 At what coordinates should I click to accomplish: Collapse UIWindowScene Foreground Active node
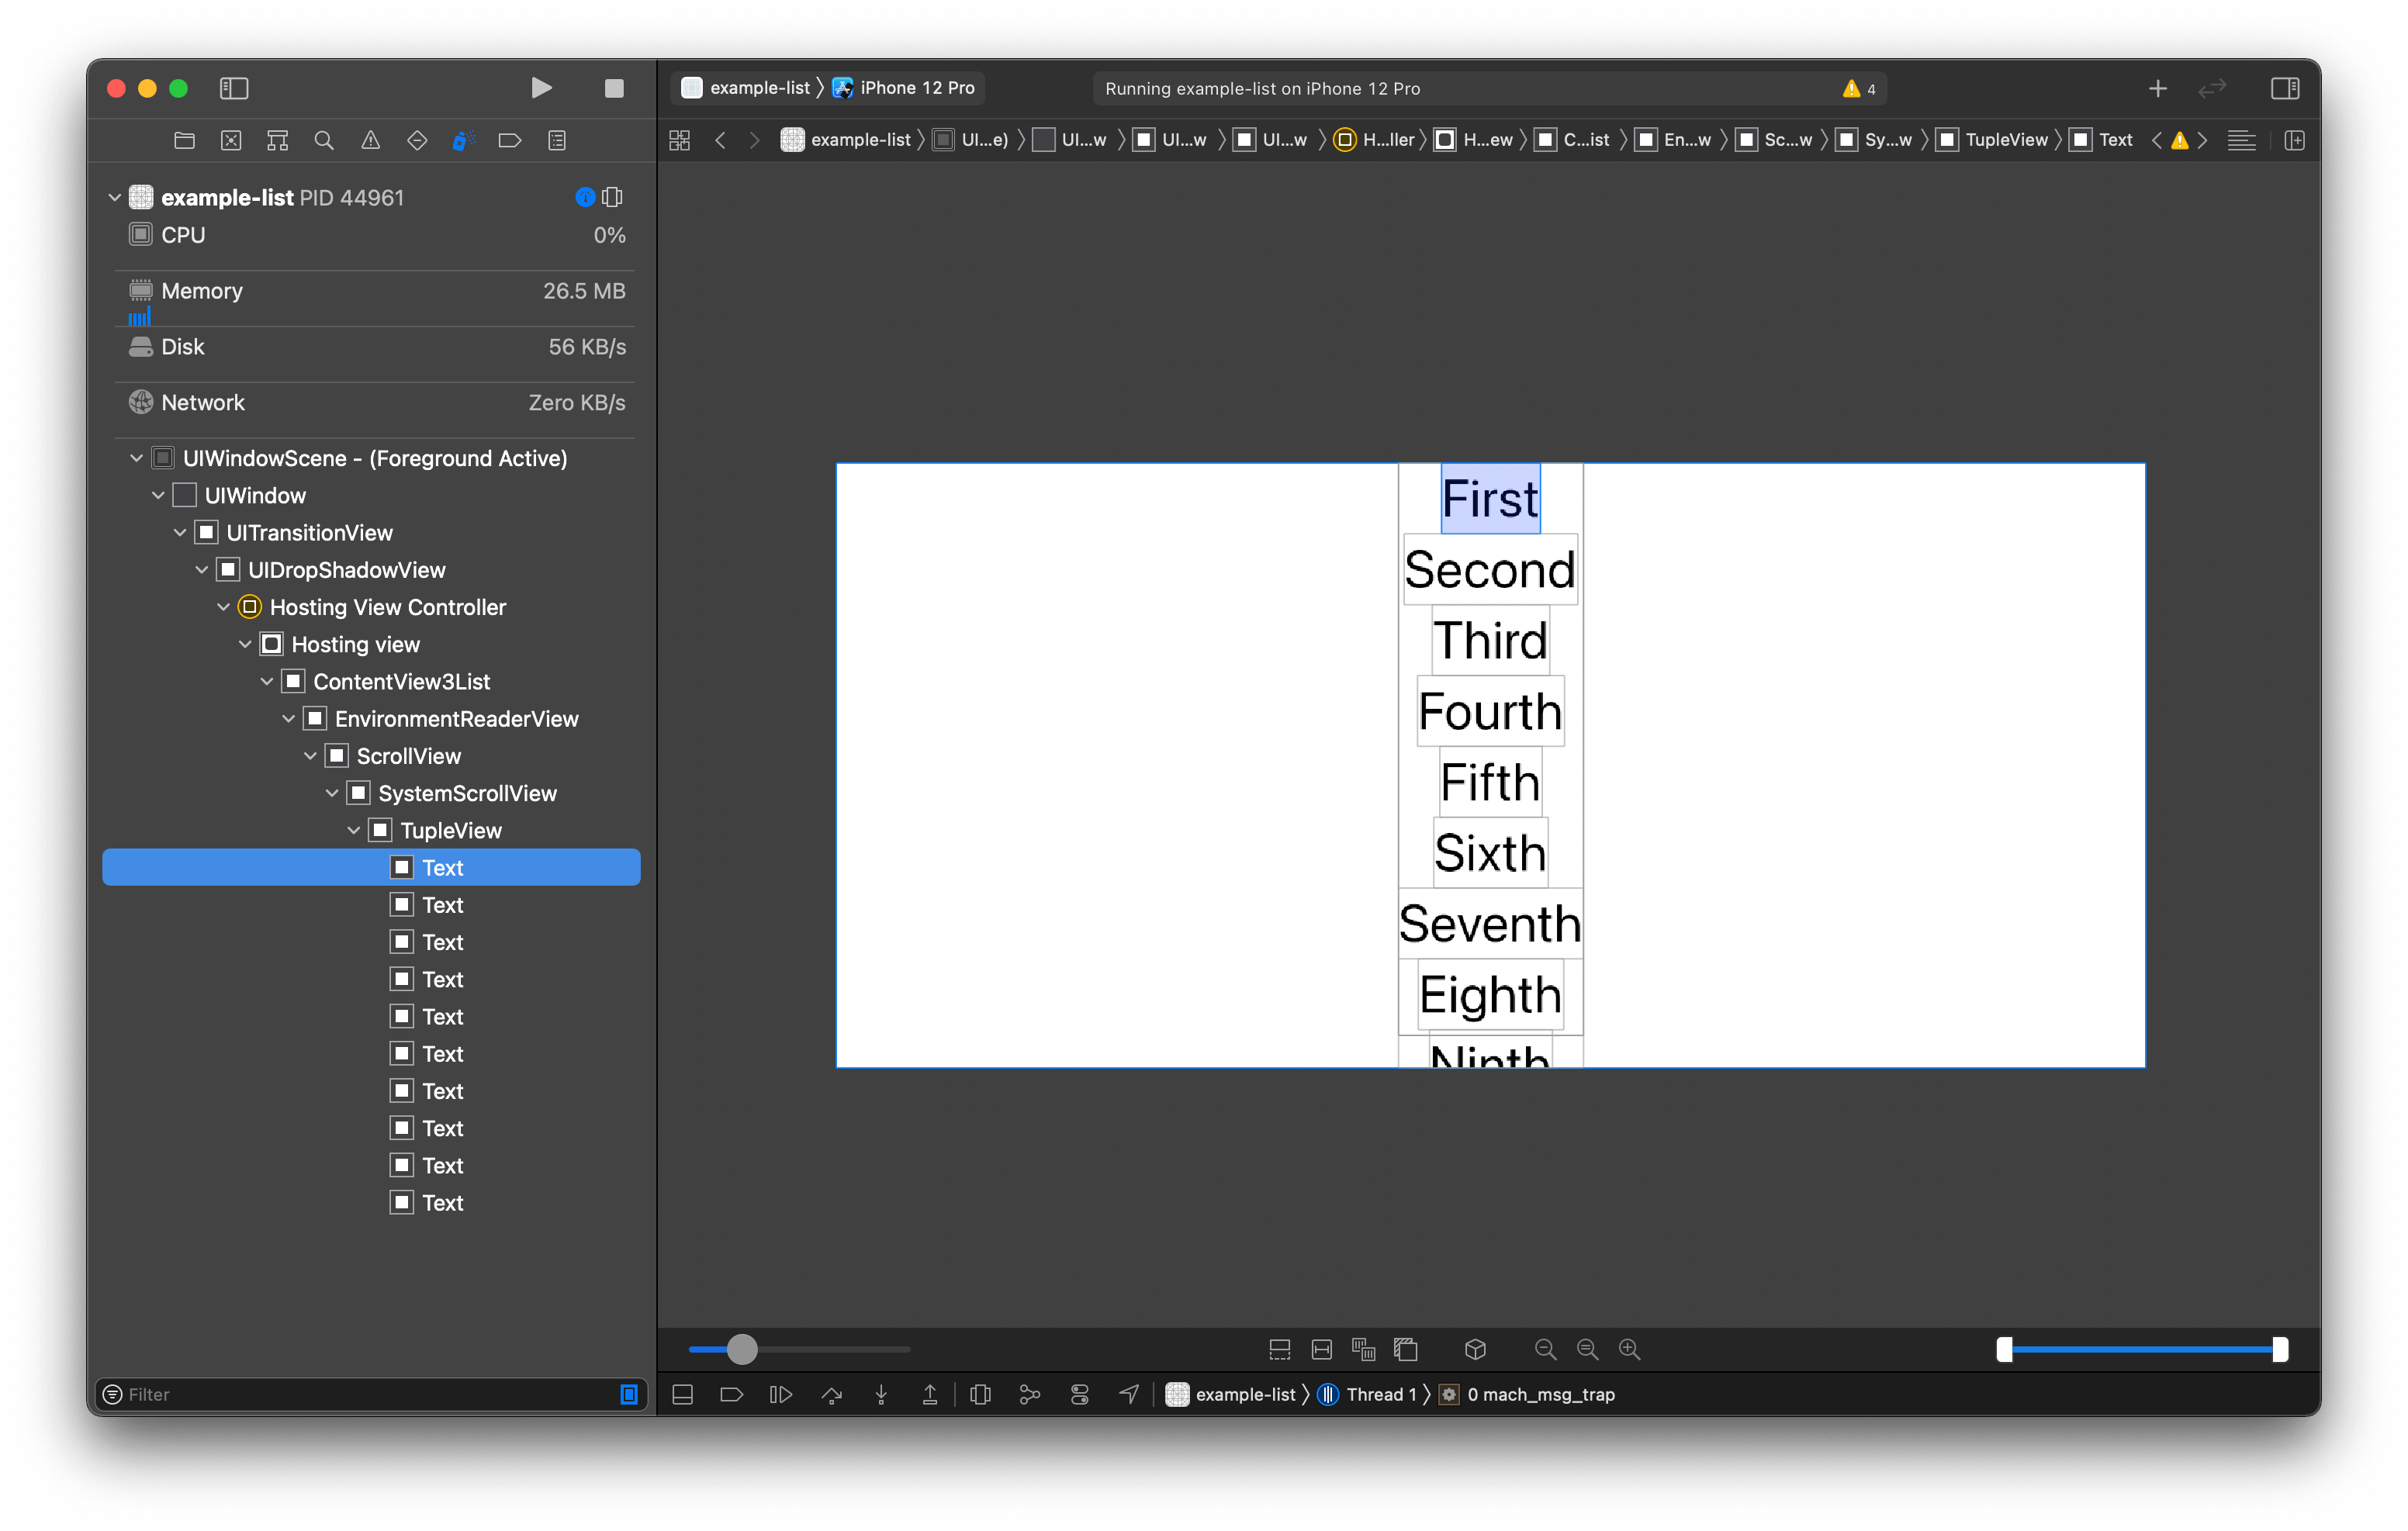tap(137, 458)
